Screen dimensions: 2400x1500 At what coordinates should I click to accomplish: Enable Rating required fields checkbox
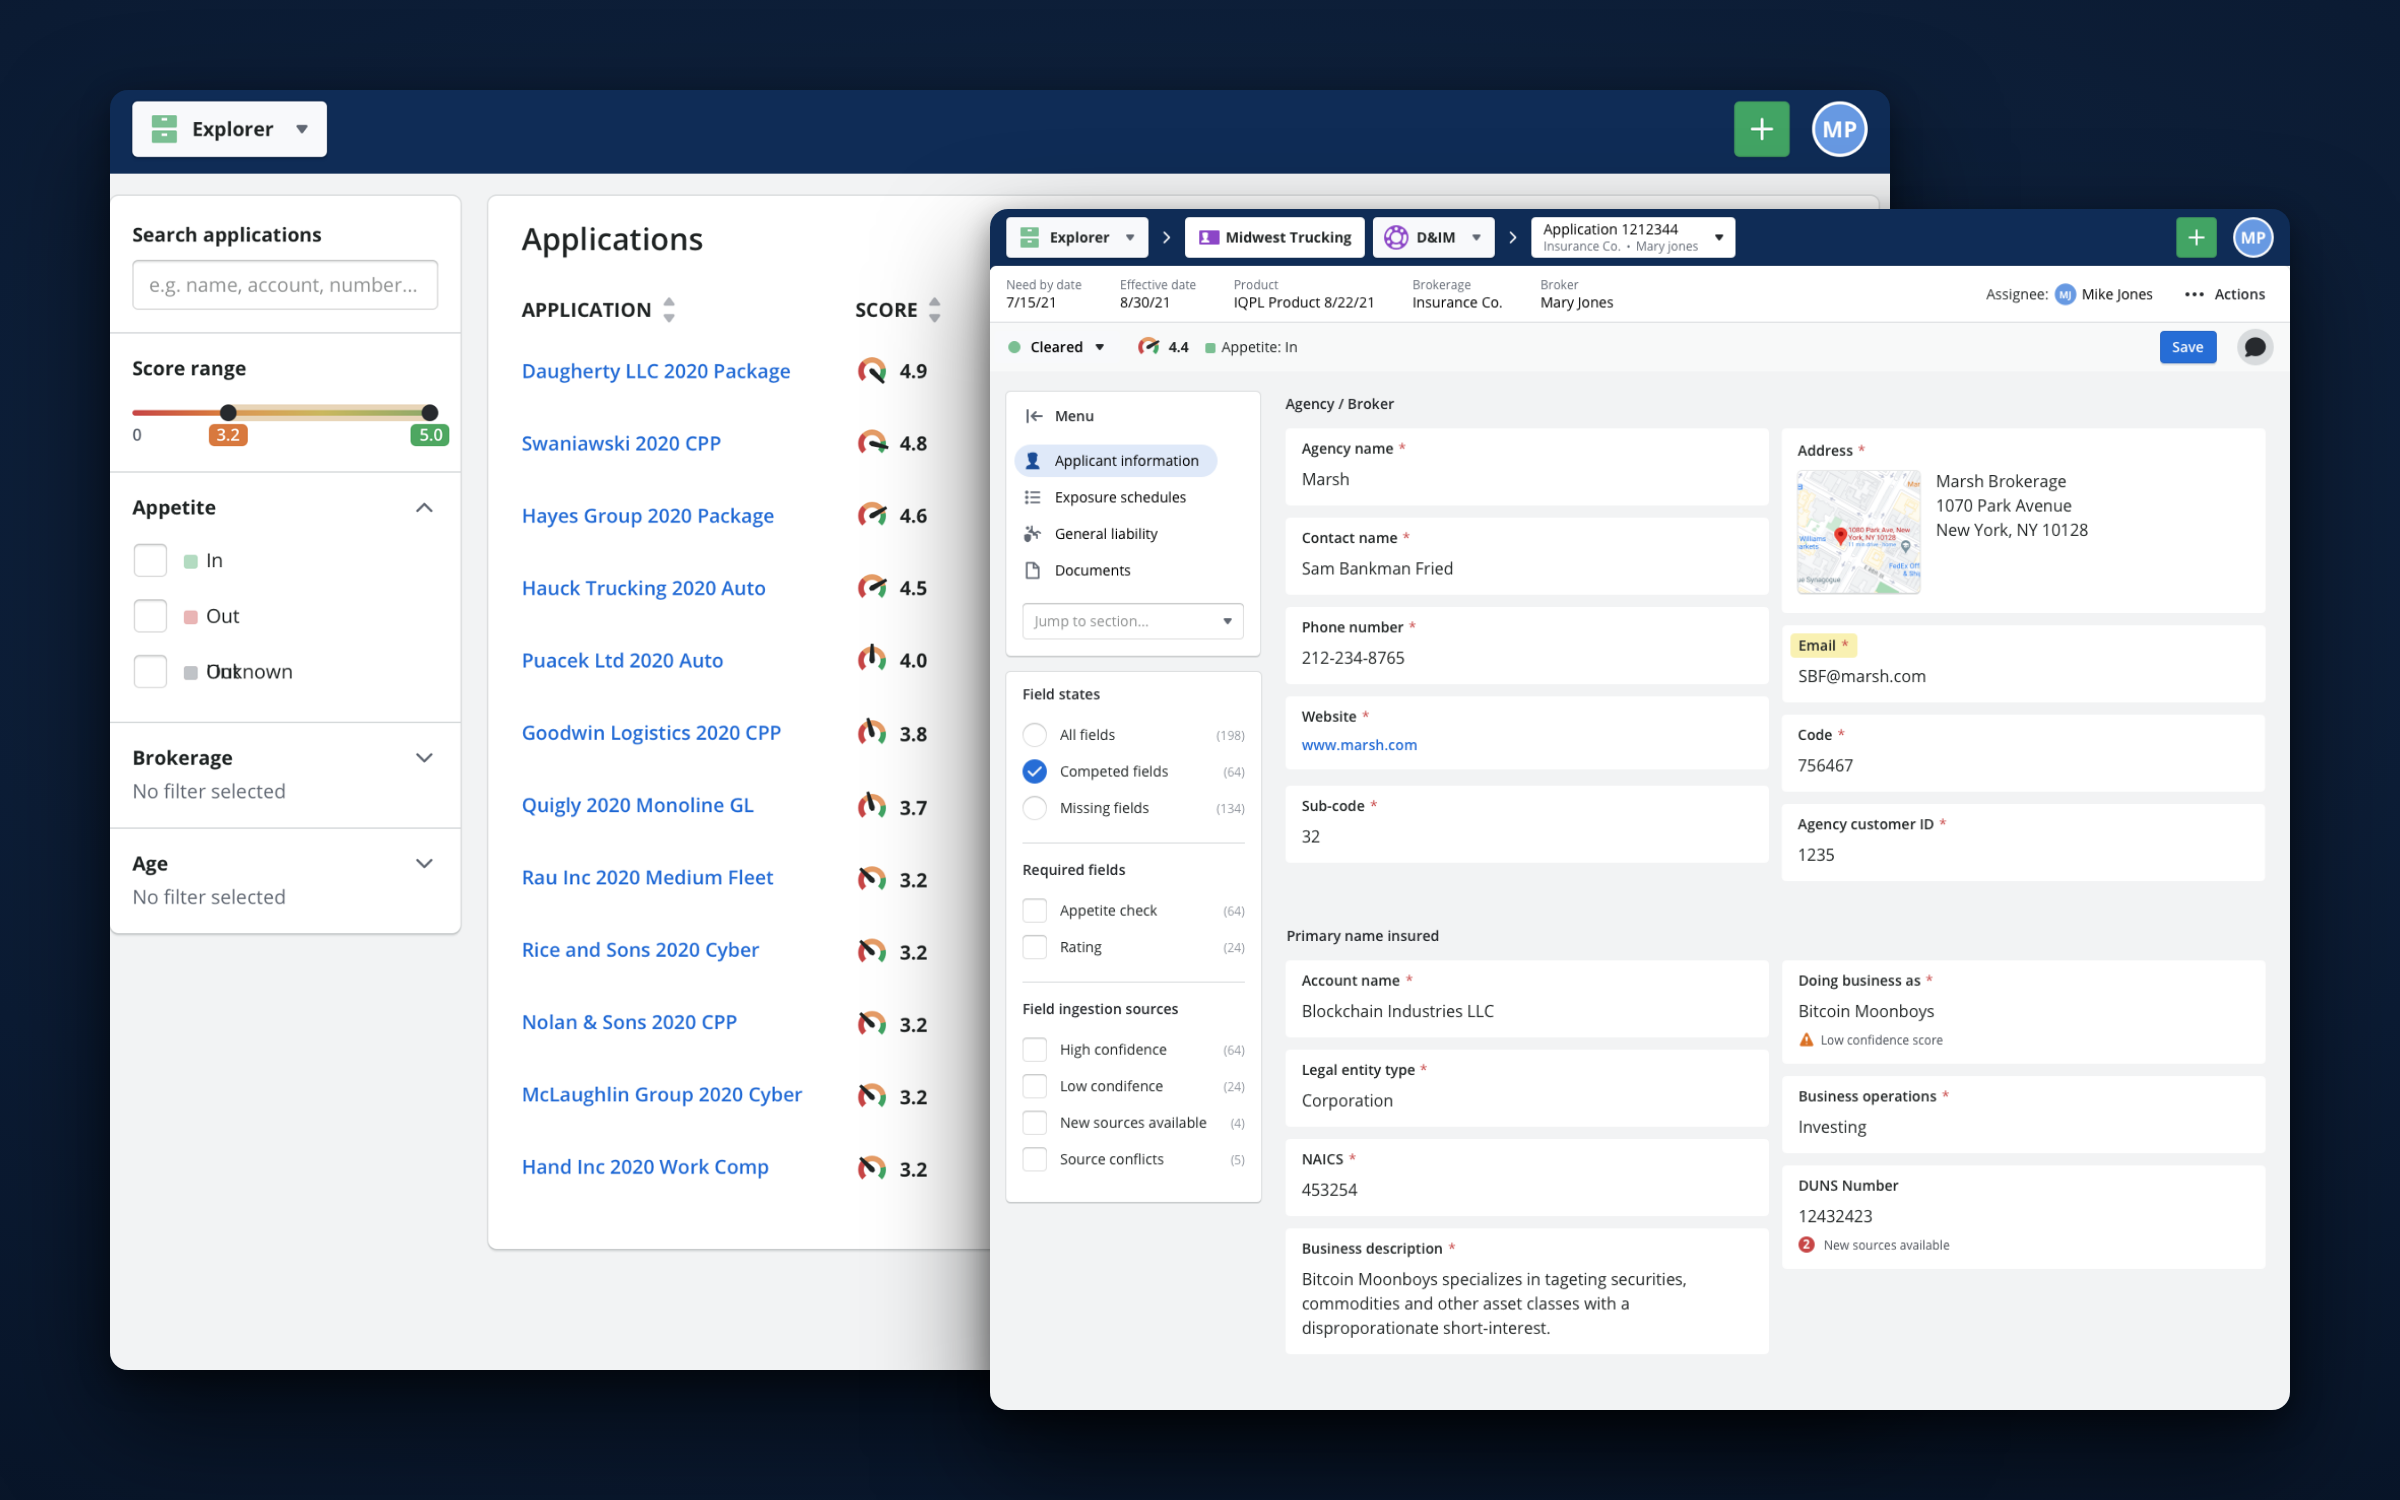[x=1035, y=947]
